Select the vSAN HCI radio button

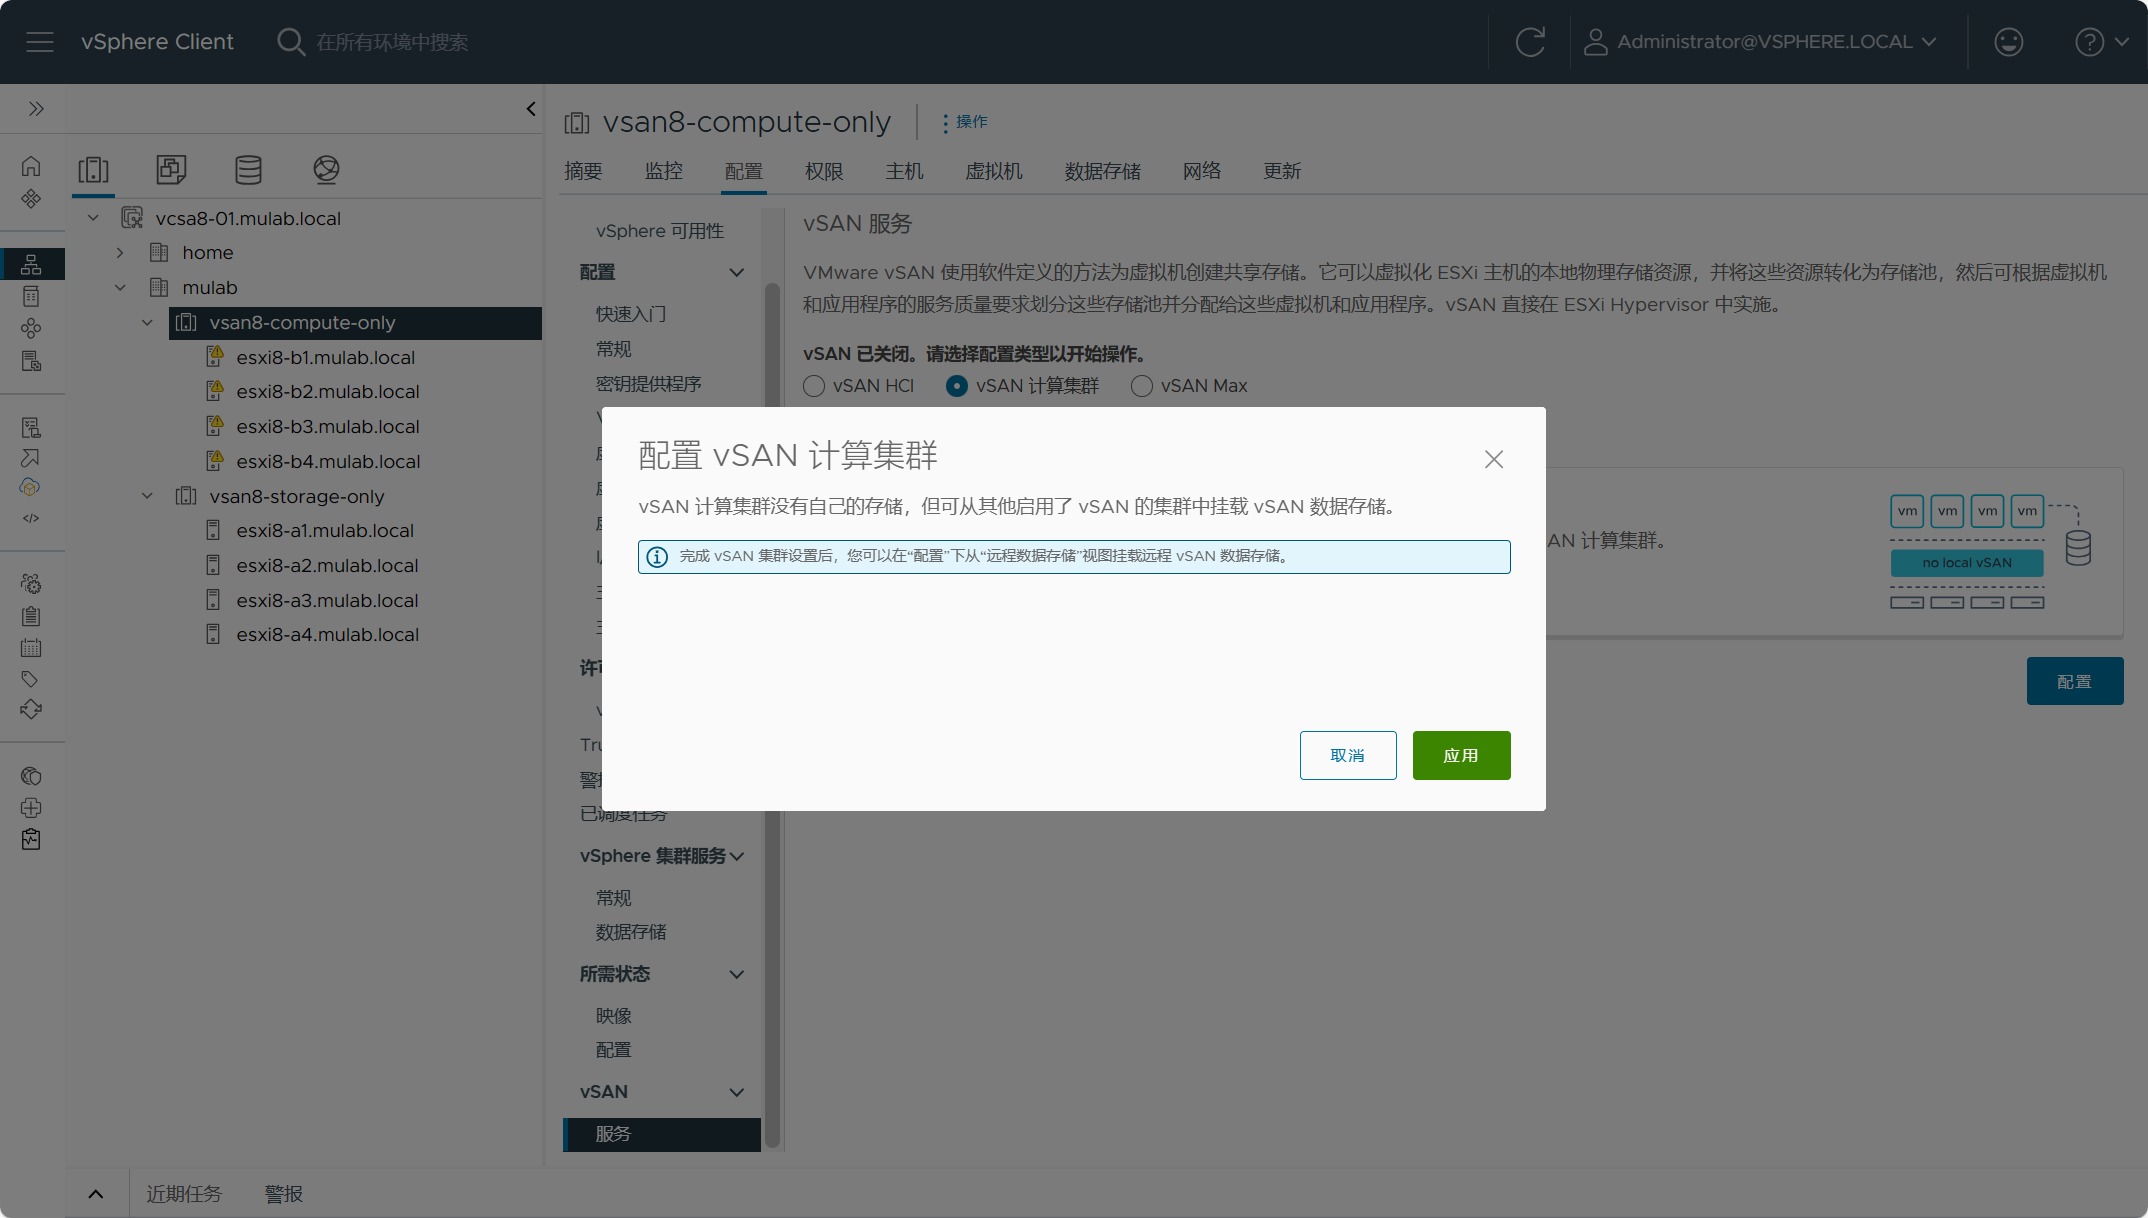point(814,386)
